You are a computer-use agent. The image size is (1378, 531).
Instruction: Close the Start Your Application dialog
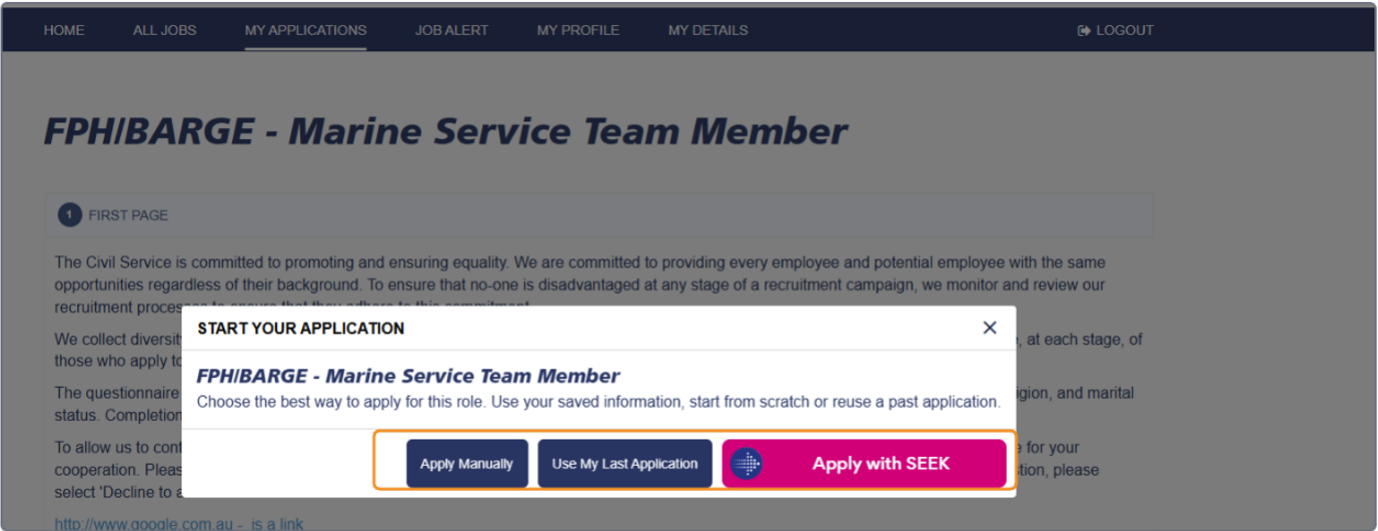pyautogui.click(x=989, y=328)
